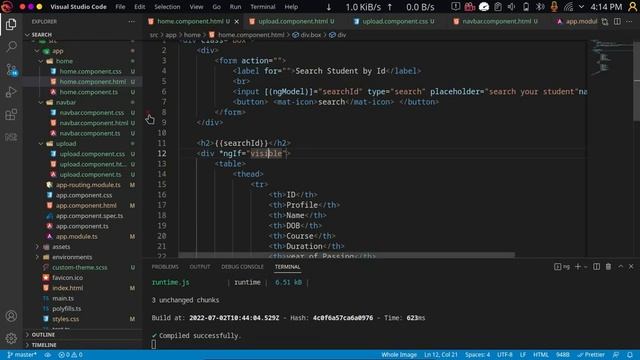The height and width of the screenshot is (360, 640).
Task: Open the Terminal menu
Action: click(262, 7)
